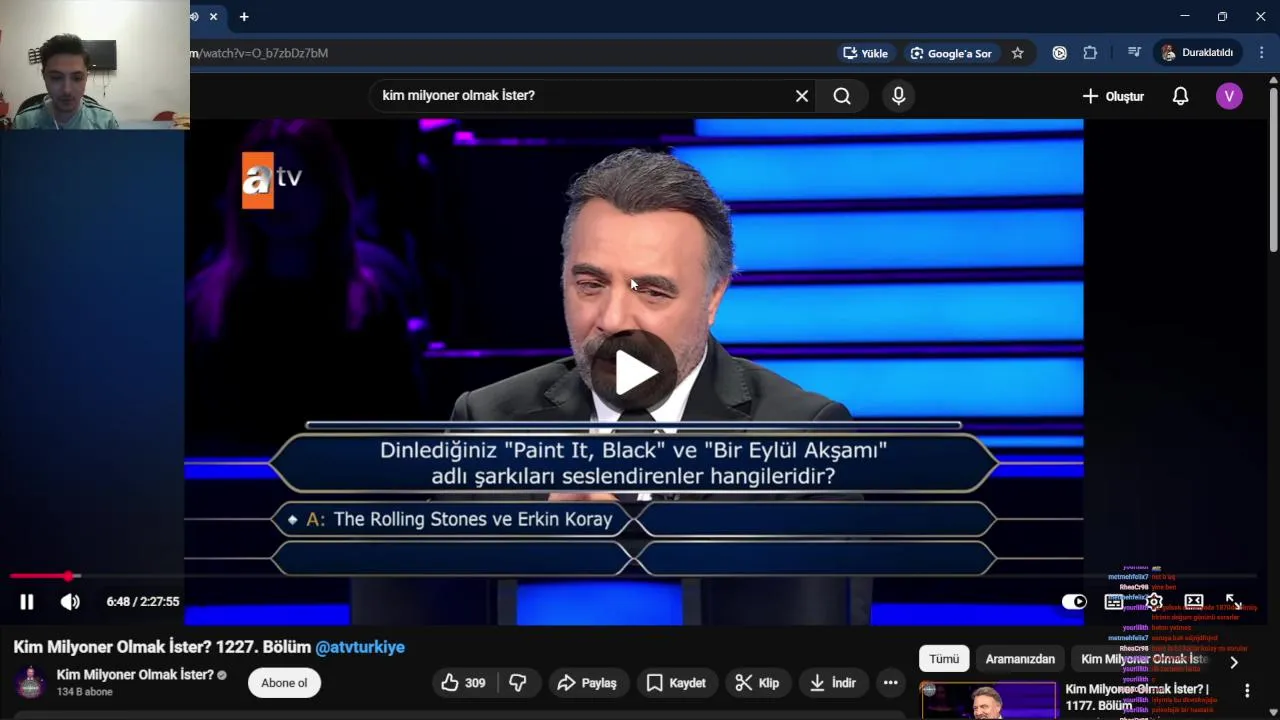This screenshot has height=720, width=1280.
Task: Start voice search with the microphone
Action: point(898,96)
